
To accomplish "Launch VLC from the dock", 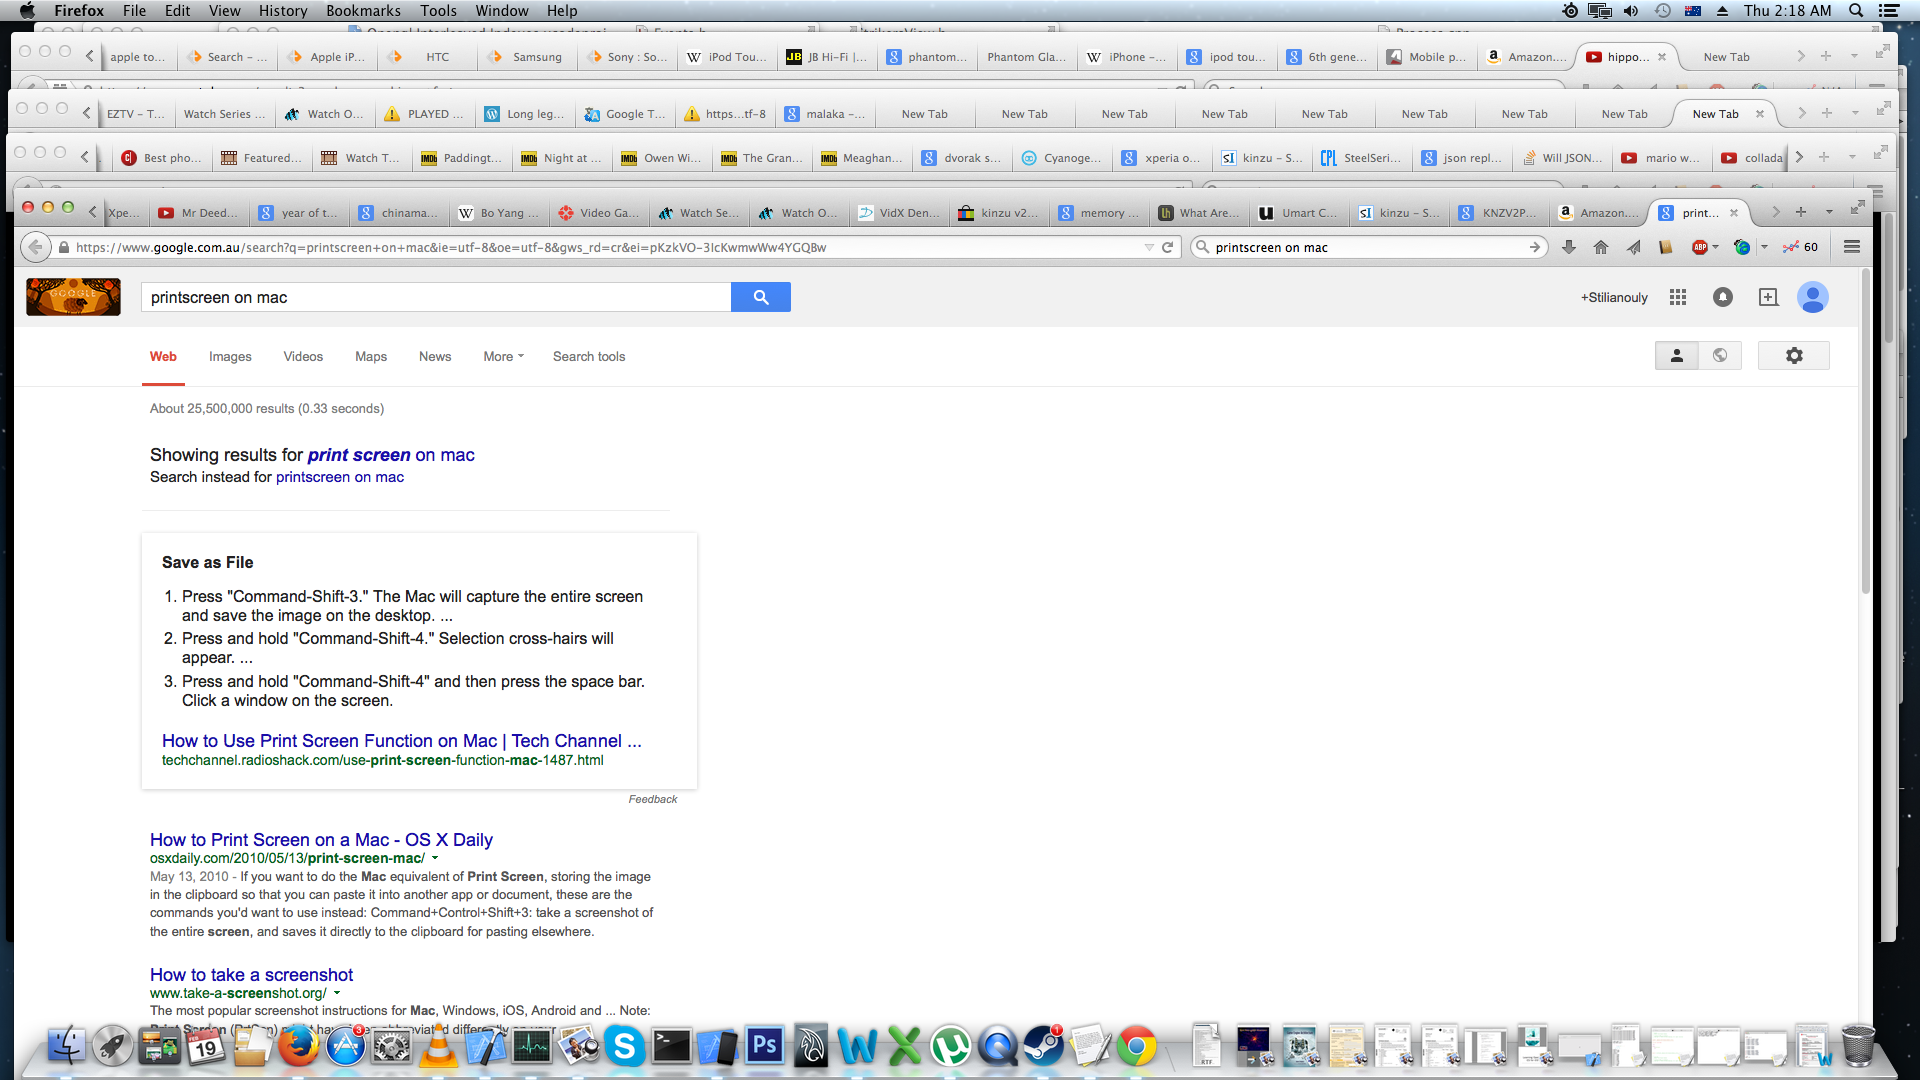I will click(437, 1047).
